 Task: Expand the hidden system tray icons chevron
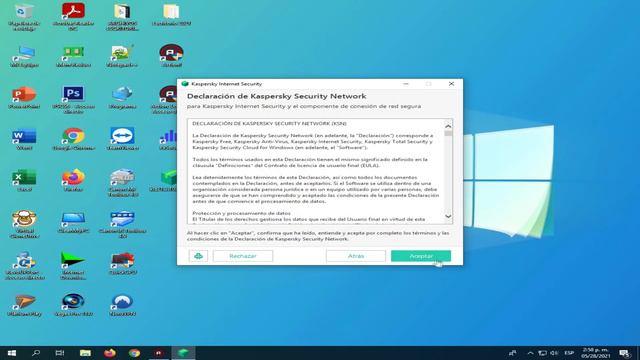click(x=530, y=353)
